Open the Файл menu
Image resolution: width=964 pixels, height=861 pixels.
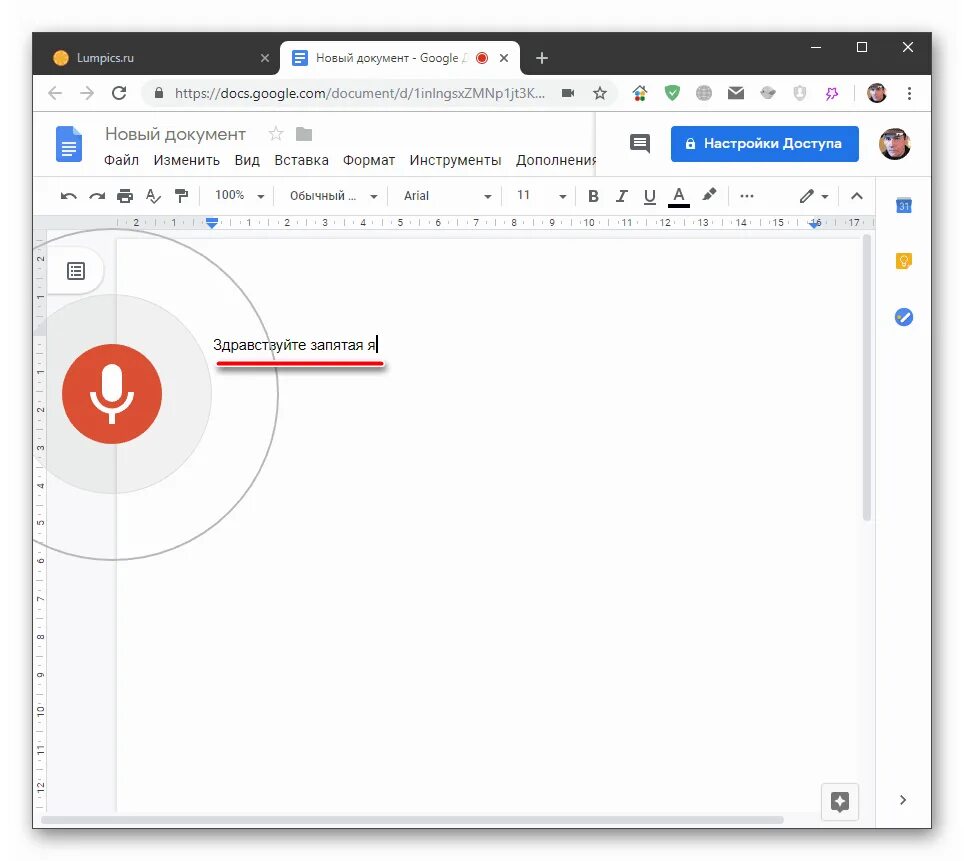[121, 161]
